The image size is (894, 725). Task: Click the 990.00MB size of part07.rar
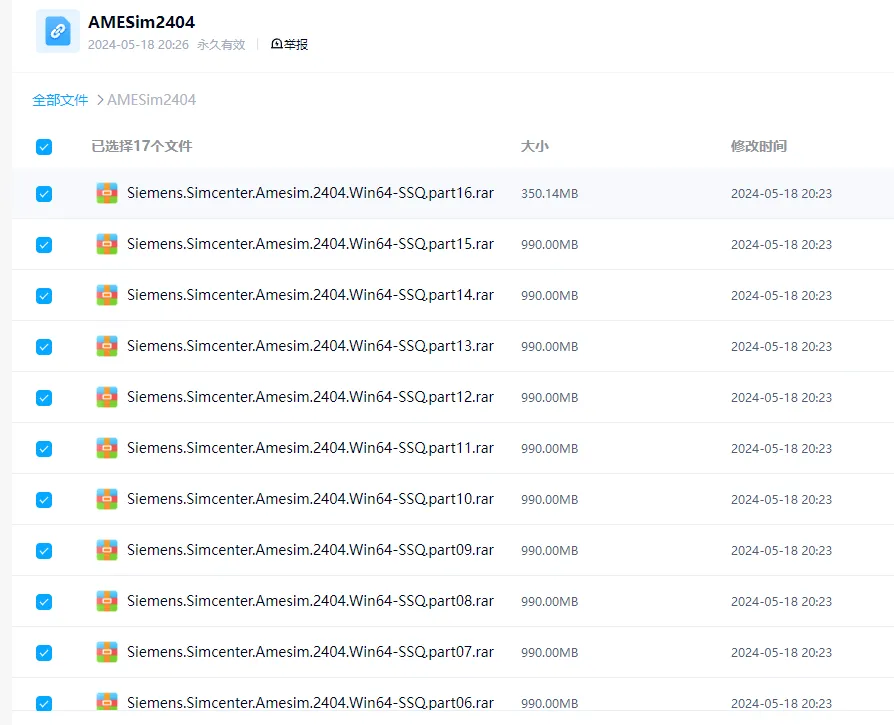pos(550,653)
